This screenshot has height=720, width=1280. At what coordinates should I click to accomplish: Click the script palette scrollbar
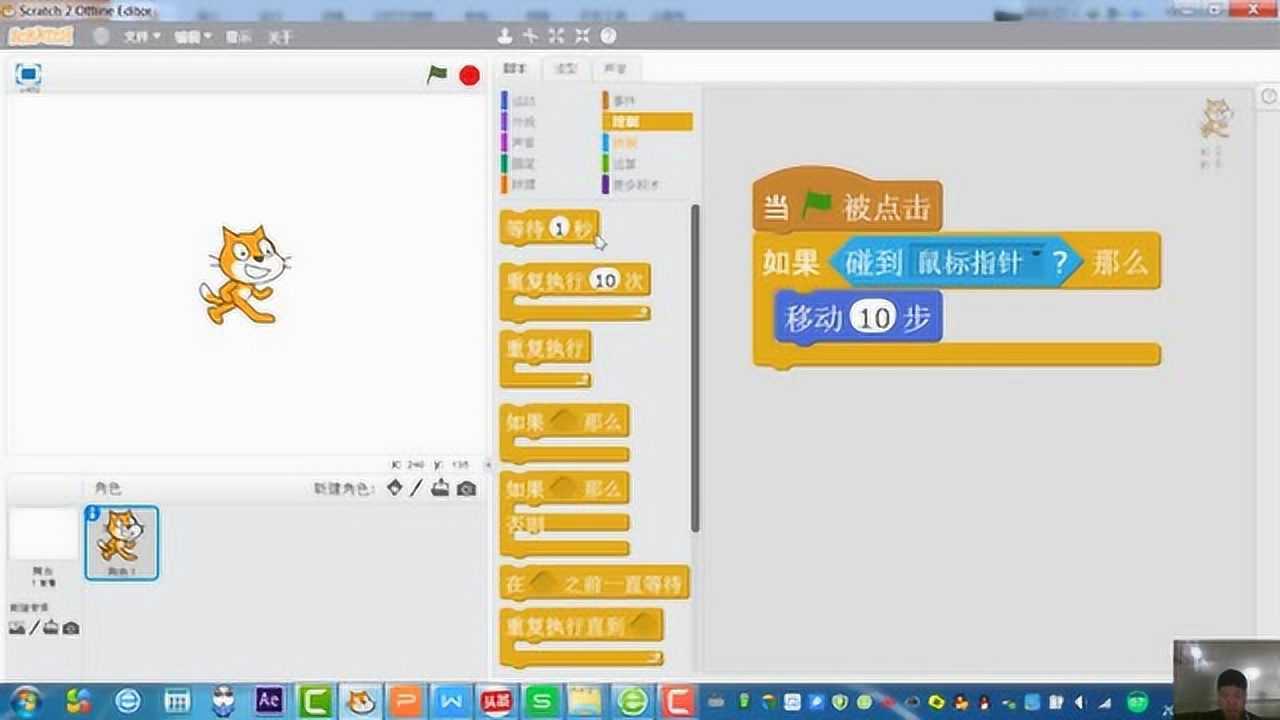(695, 368)
